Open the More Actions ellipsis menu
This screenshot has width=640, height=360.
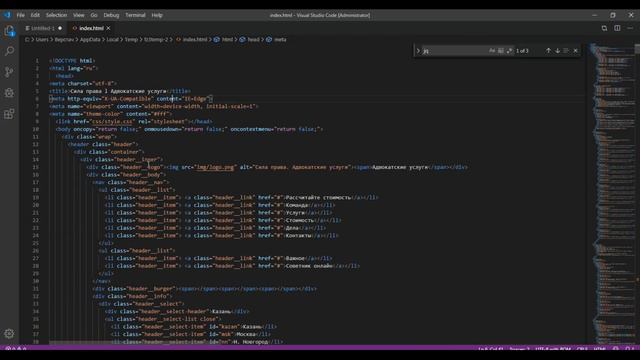630,28
